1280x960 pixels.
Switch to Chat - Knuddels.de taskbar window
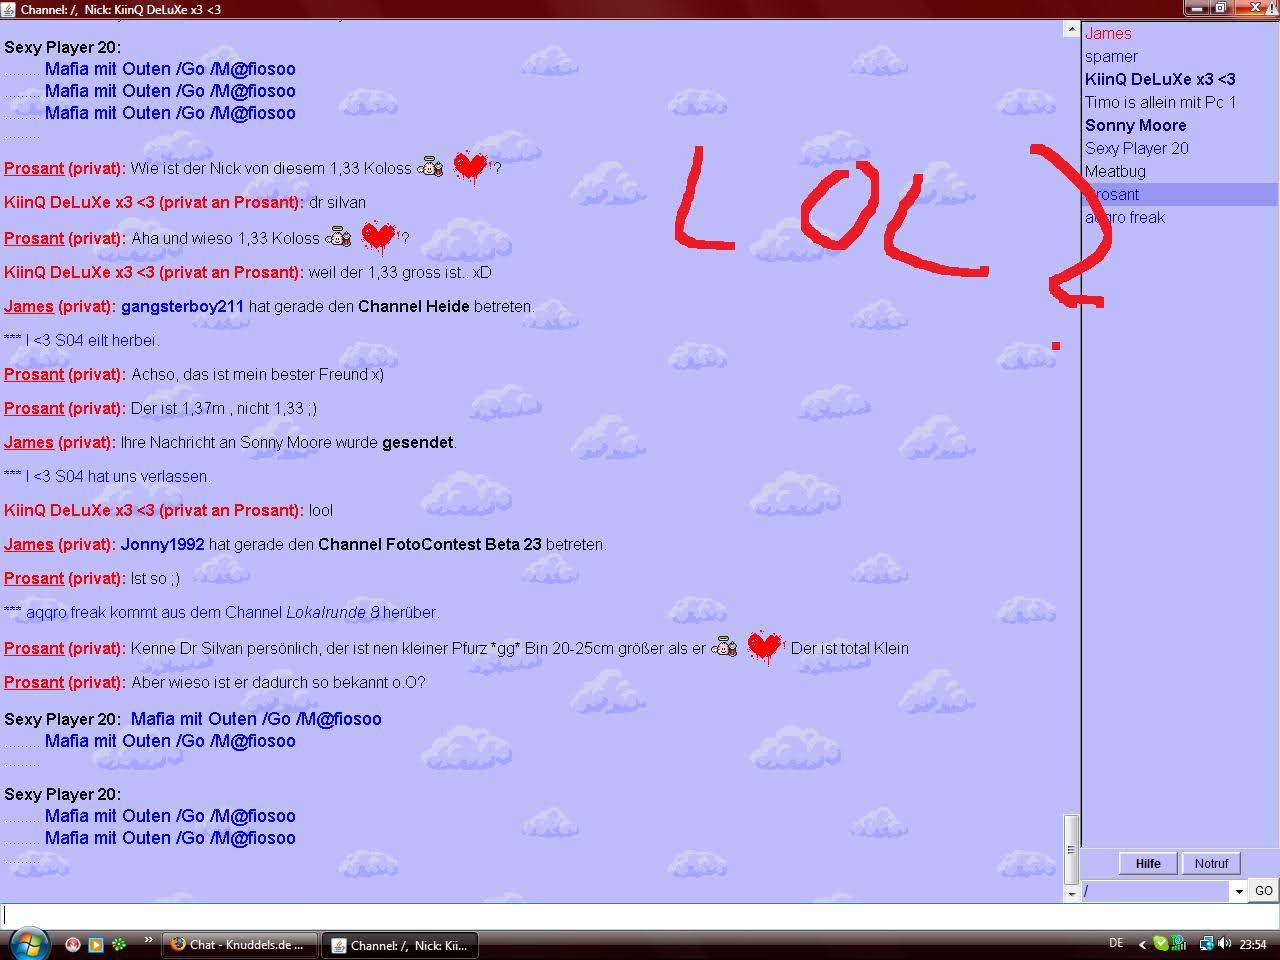point(238,944)
